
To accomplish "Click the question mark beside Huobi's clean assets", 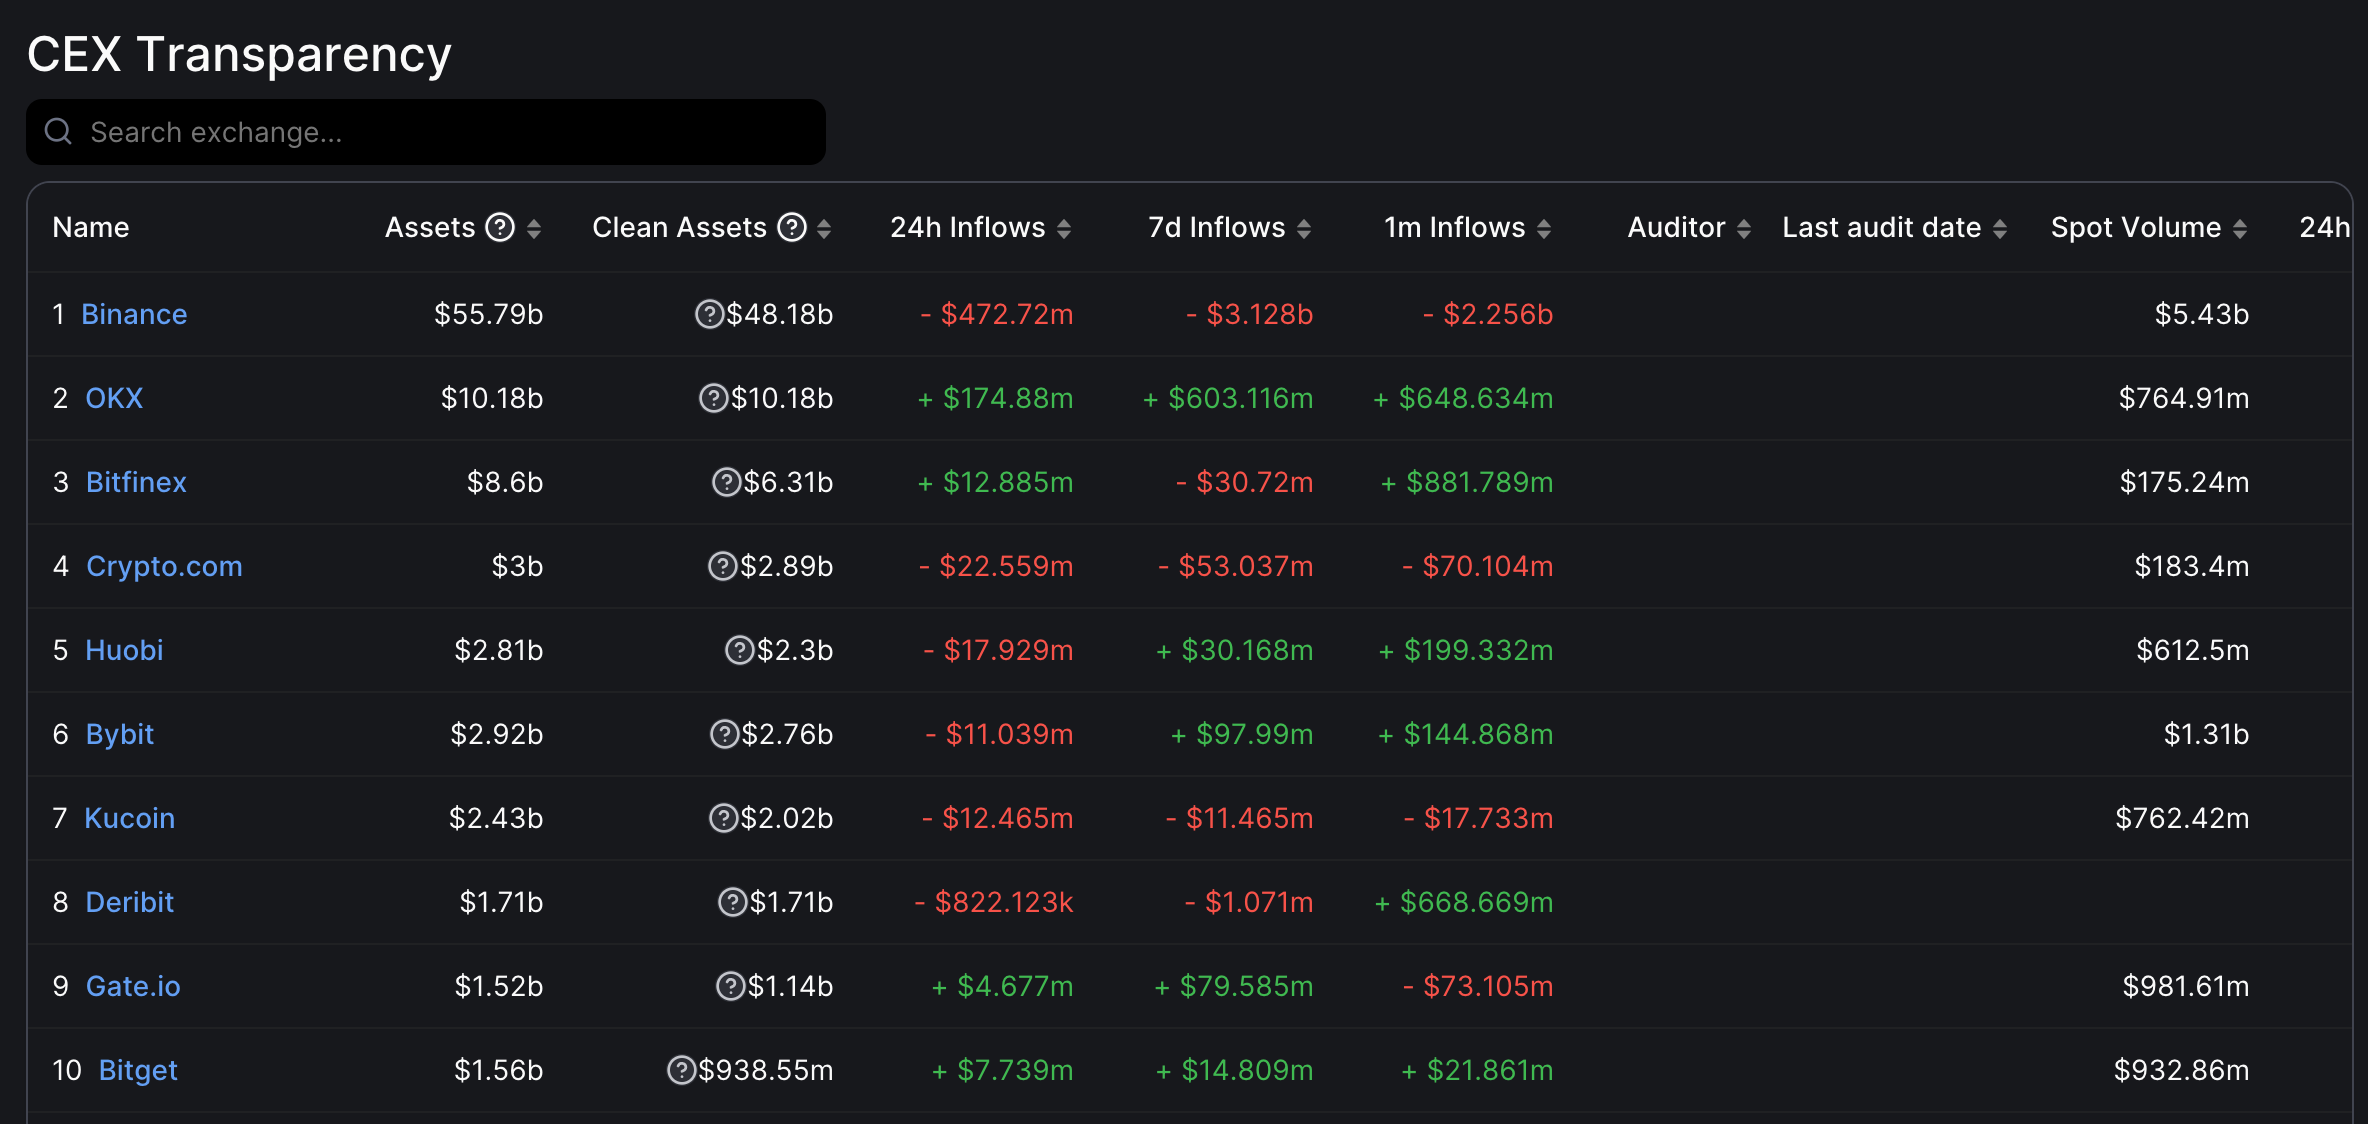I will pyautogui.click(x=738, y=650).
